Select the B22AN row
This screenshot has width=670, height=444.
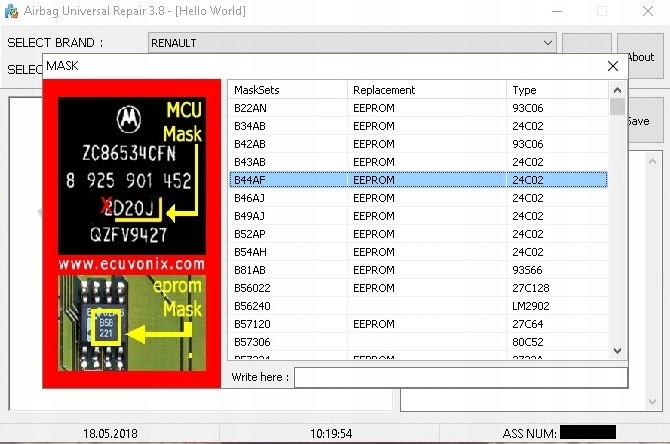tap(418, 108)
